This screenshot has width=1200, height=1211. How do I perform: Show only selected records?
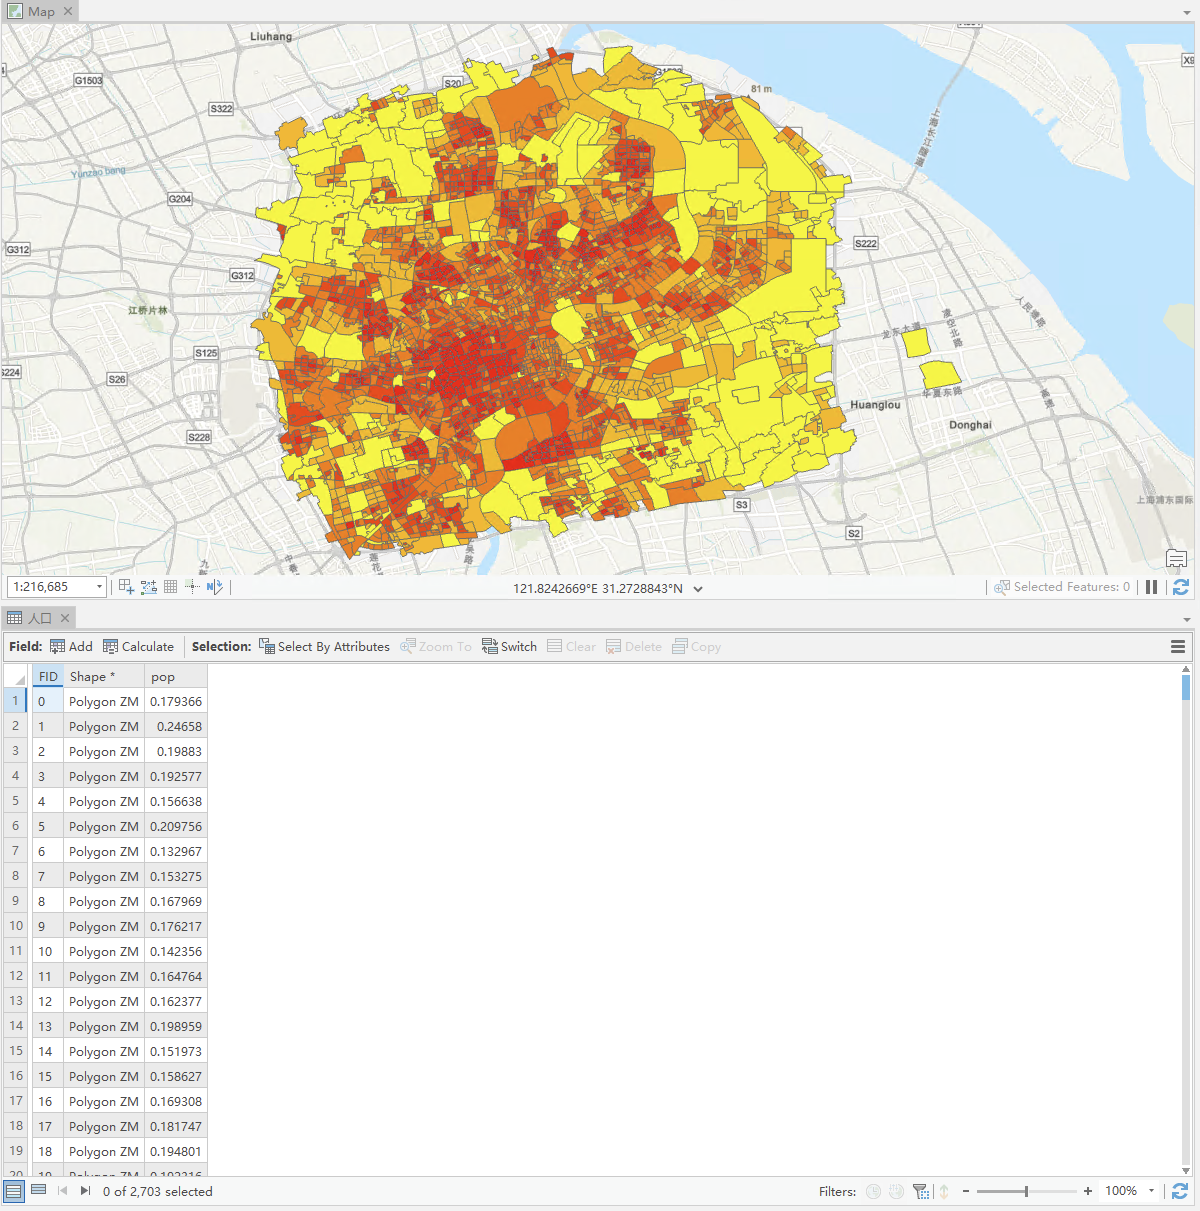pyautogui.click(x=39, y=1190)
